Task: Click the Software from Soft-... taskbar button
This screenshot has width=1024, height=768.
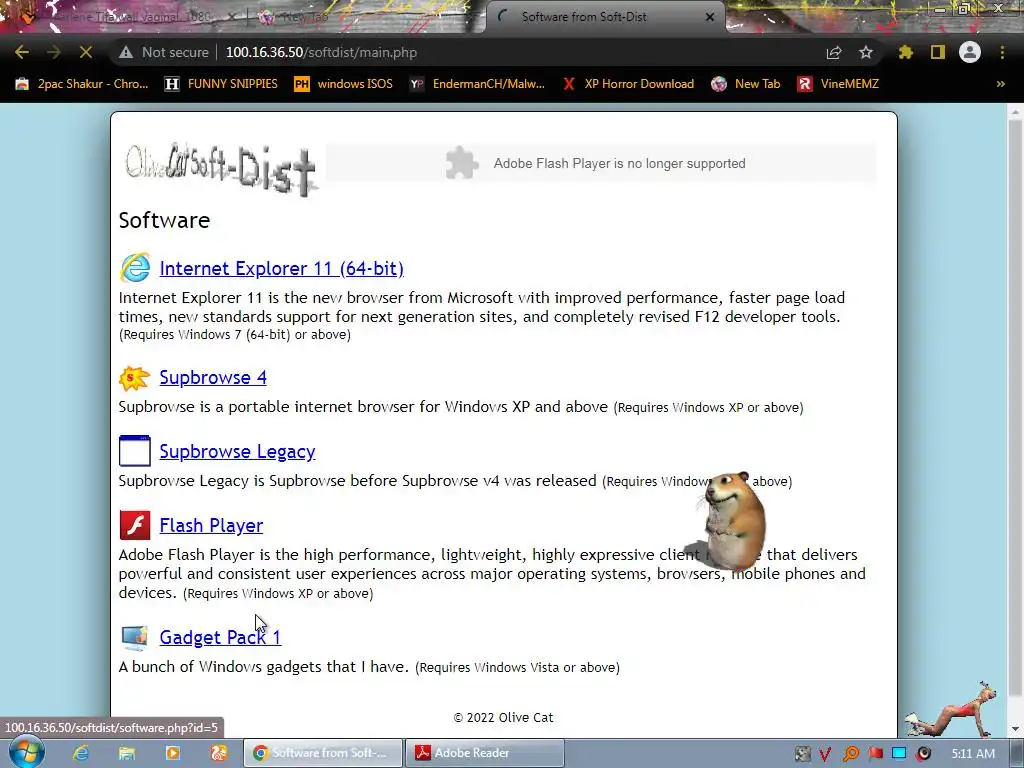Action: point(323,753)
